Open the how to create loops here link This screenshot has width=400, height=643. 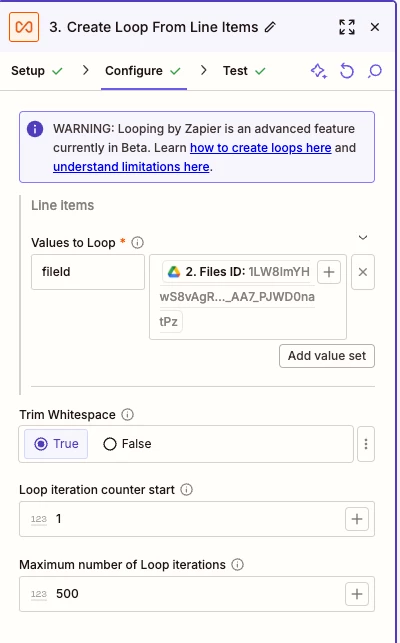(x=261, y=148)
